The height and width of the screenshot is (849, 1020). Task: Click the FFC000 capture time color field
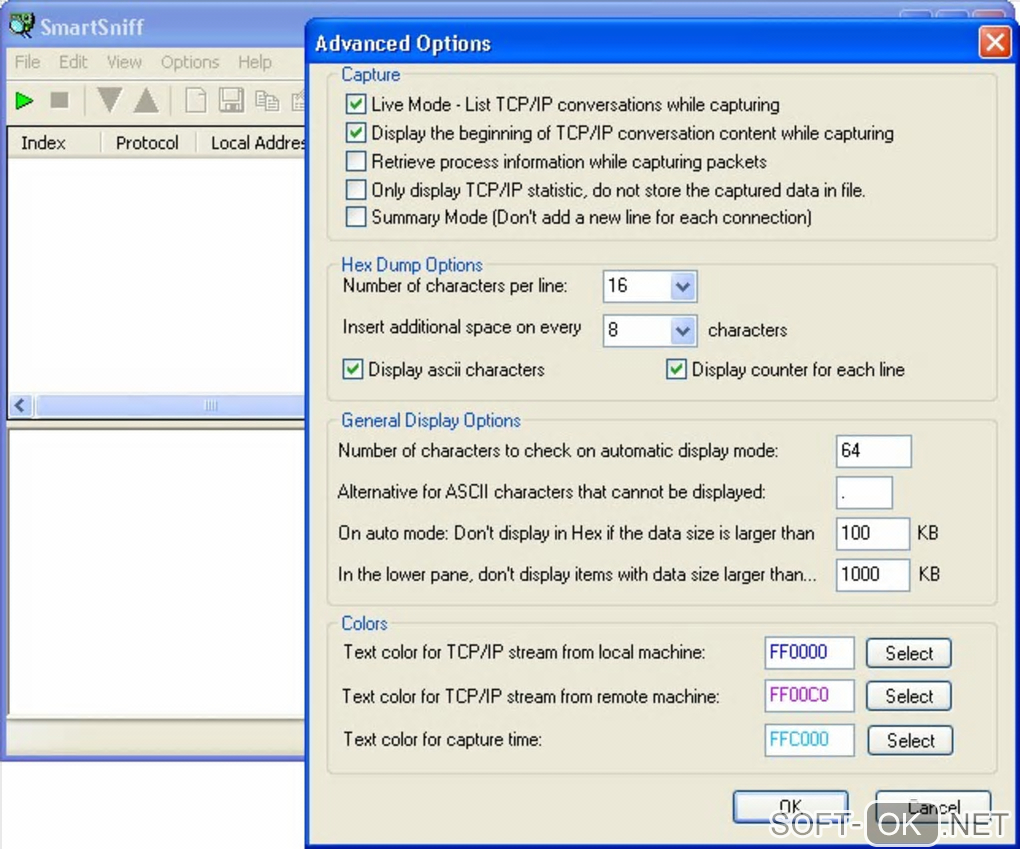pyautogui.click(x=809, y=740)
